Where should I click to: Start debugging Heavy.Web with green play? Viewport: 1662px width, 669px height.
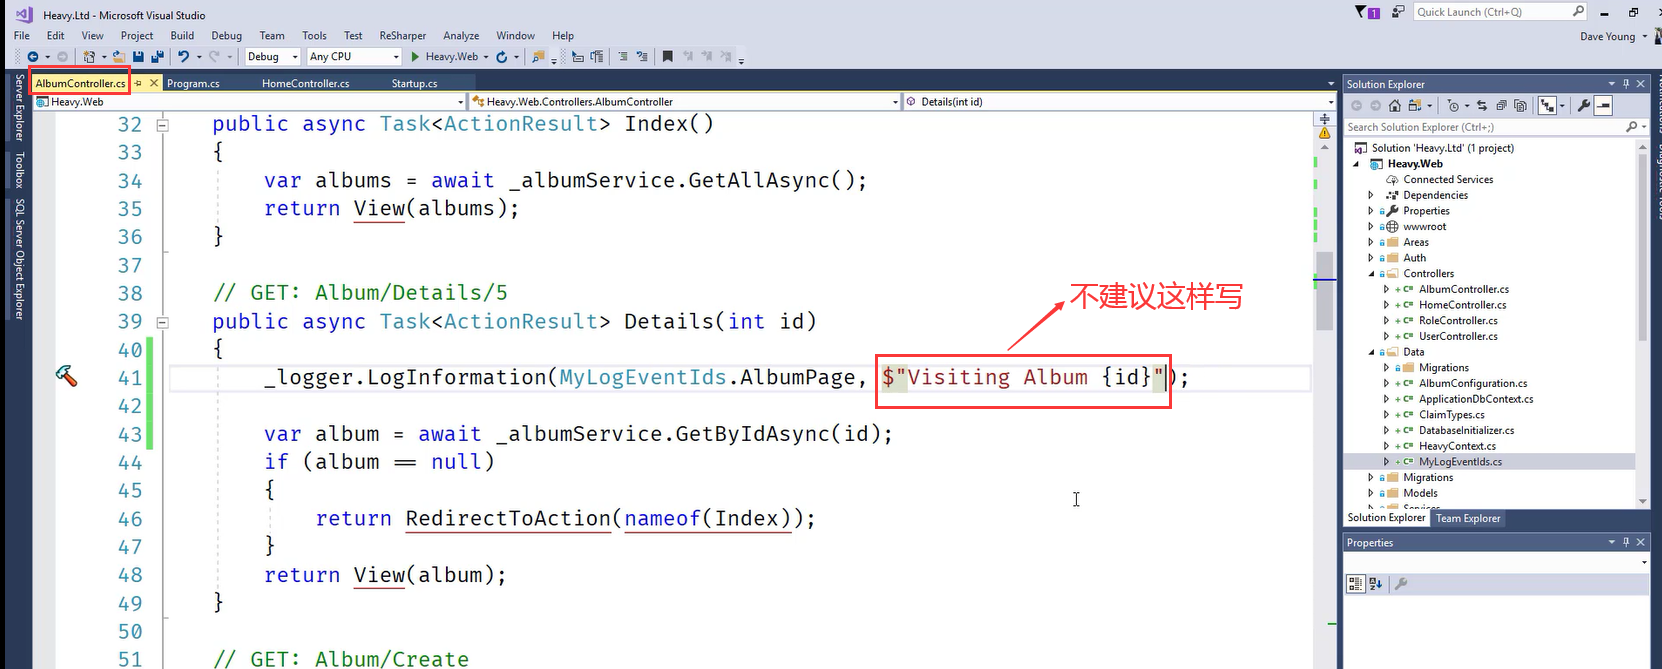[415, 57]
